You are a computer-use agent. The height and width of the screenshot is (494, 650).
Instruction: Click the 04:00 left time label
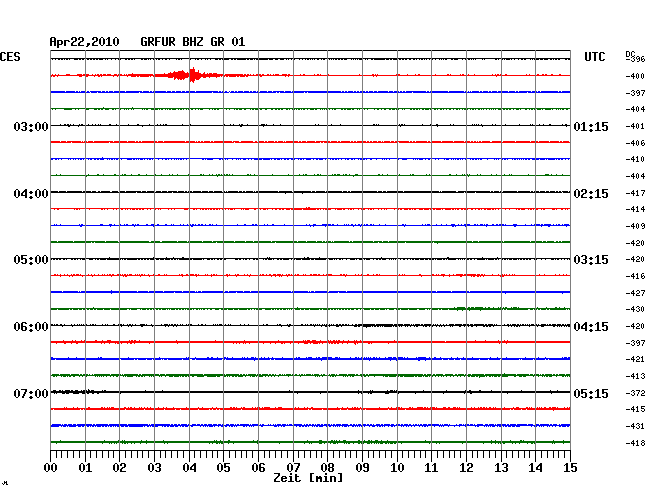coord(31,194)
